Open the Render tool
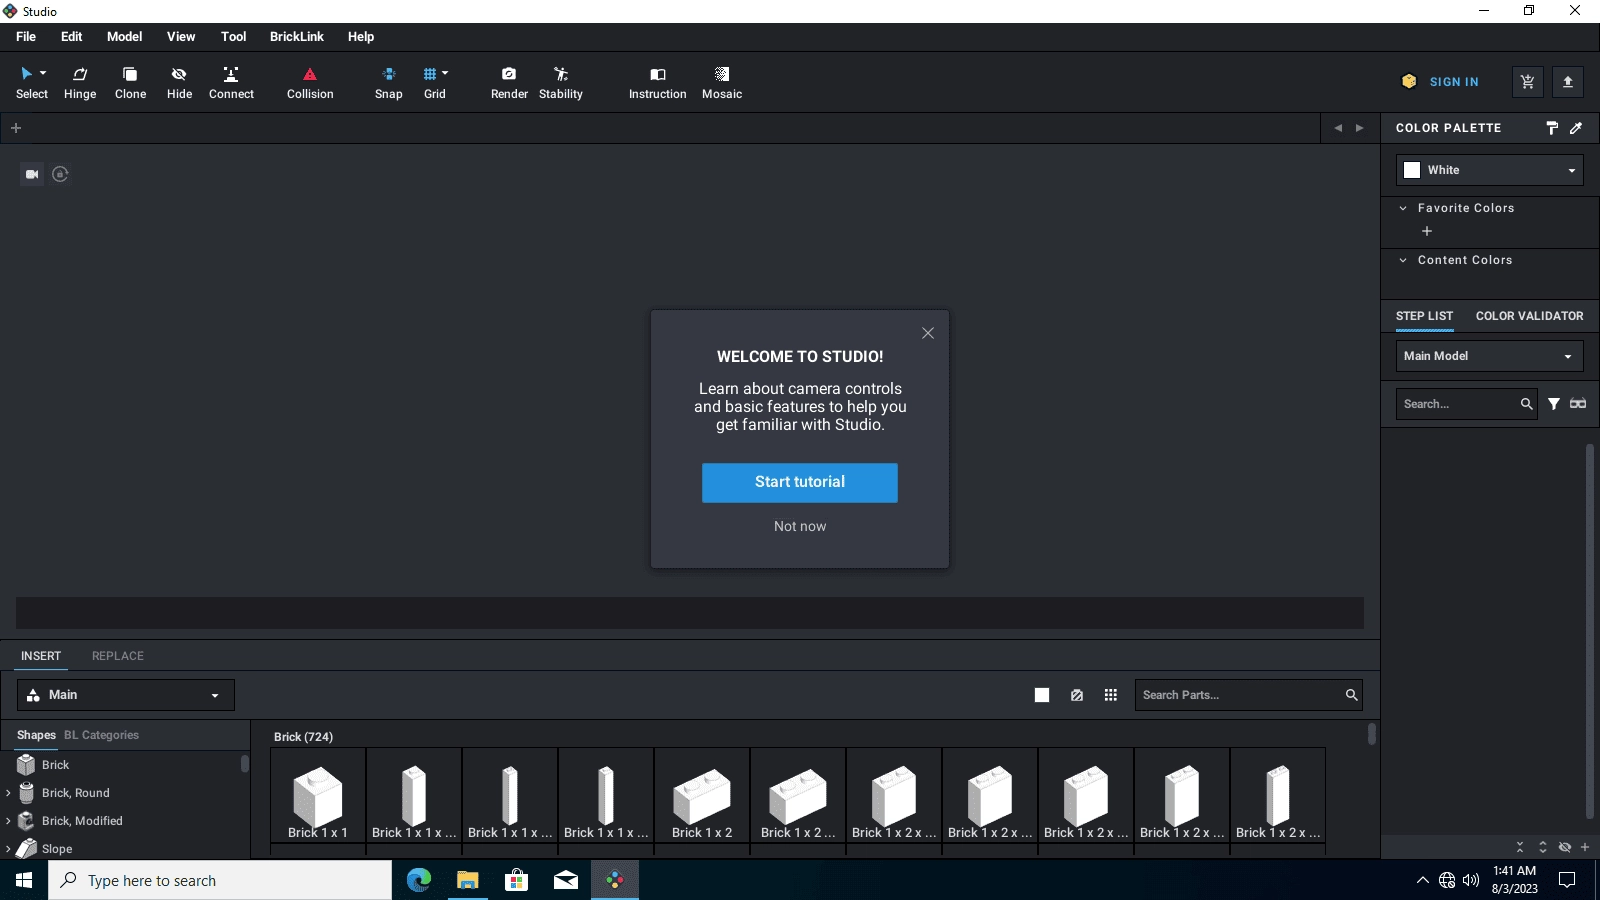 click(x=509, y=83)
